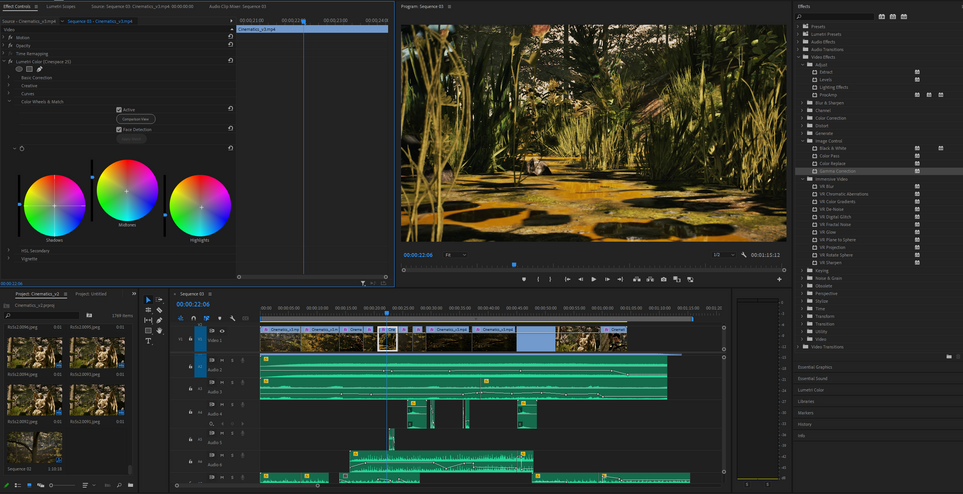Open timeline wrench display settings
Screen dimensions: 963x494
[x=232, y=319]
